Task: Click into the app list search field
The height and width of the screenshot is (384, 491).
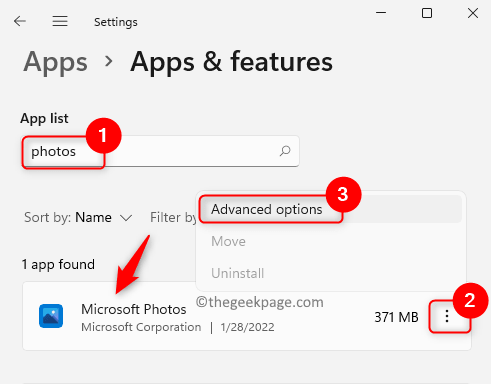Action: point(160,151)
